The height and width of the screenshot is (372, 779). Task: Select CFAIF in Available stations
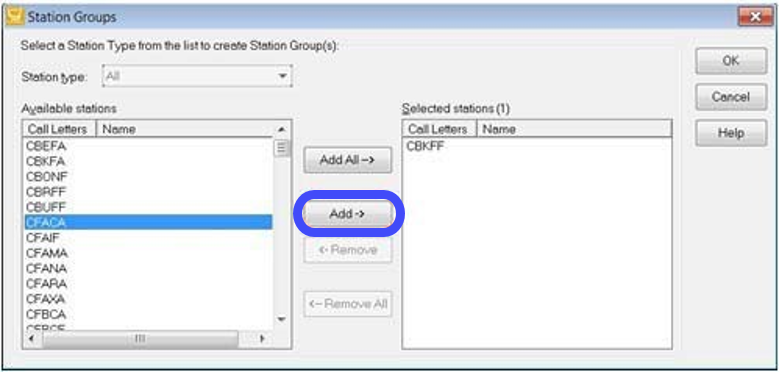coord(148,238)
